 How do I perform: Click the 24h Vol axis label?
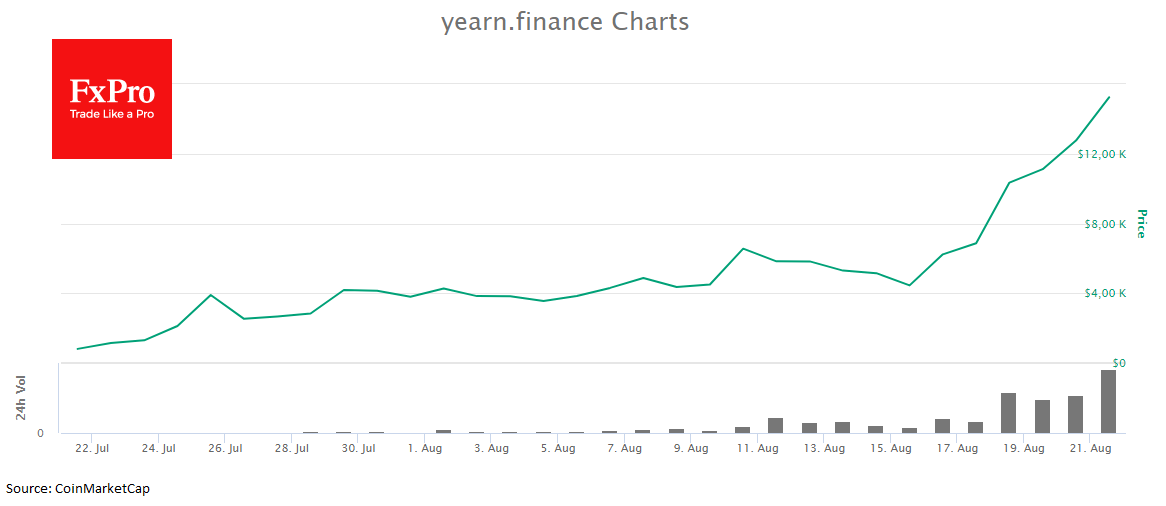point(20,399)
